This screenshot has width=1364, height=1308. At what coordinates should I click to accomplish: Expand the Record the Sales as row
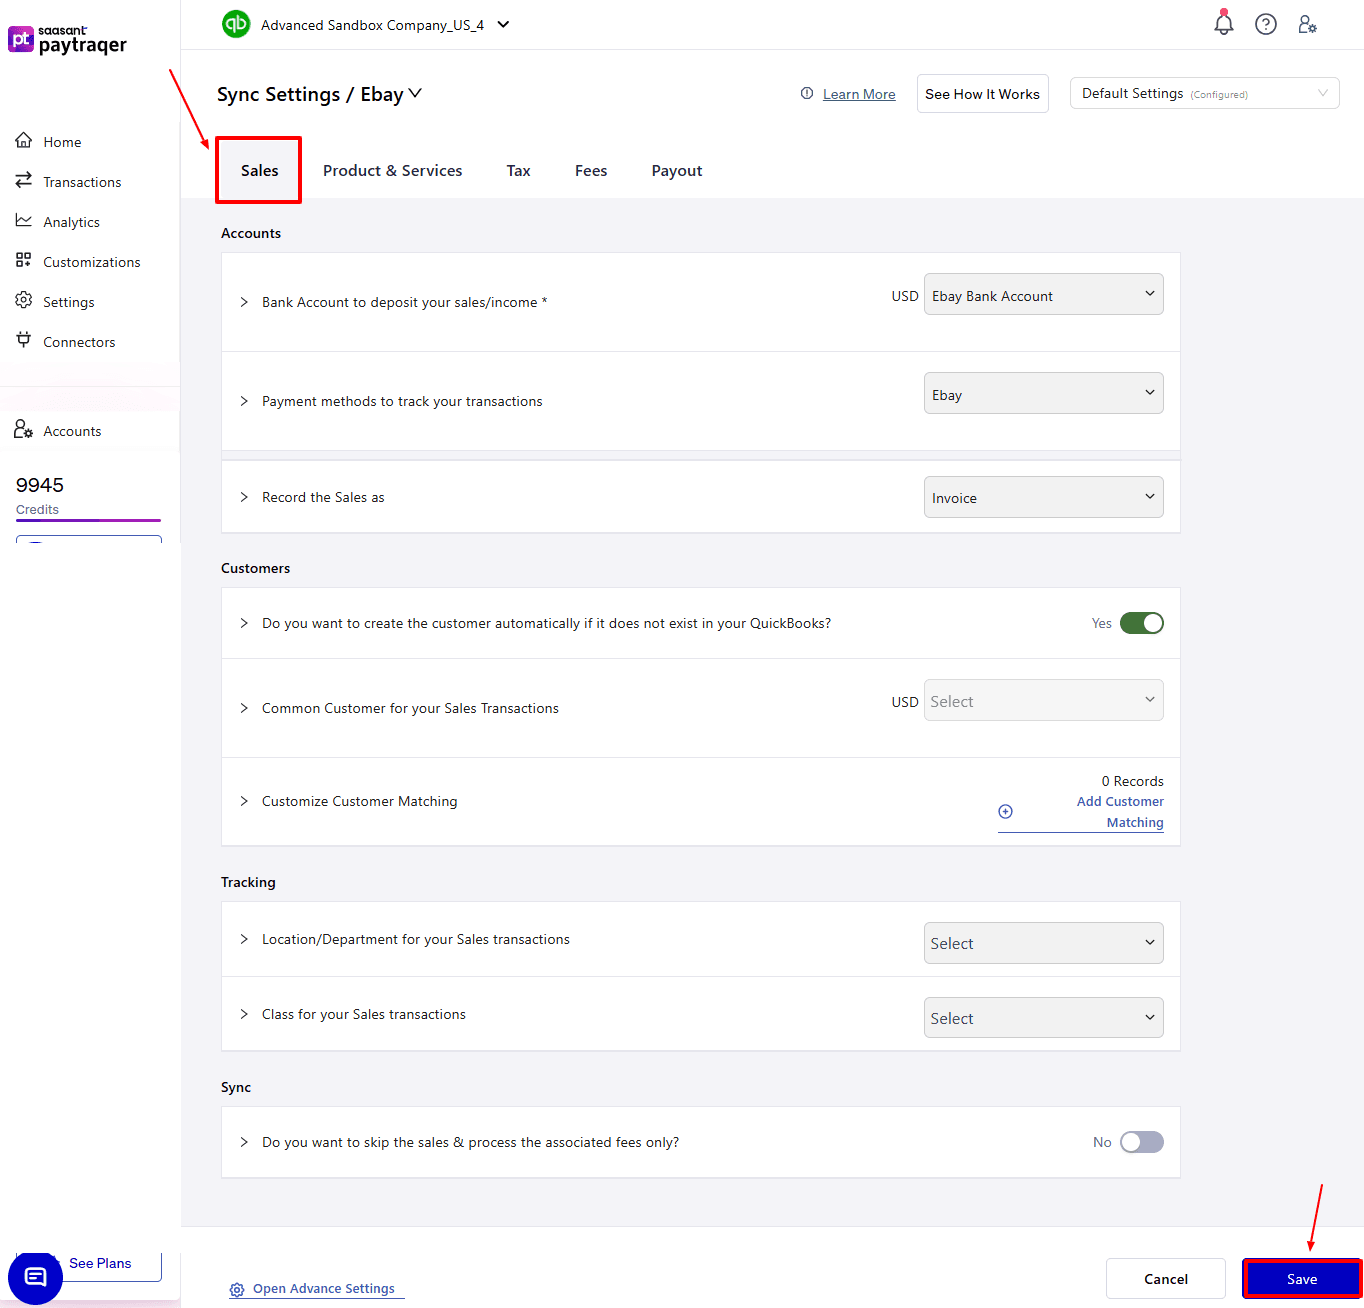[244, 497]
